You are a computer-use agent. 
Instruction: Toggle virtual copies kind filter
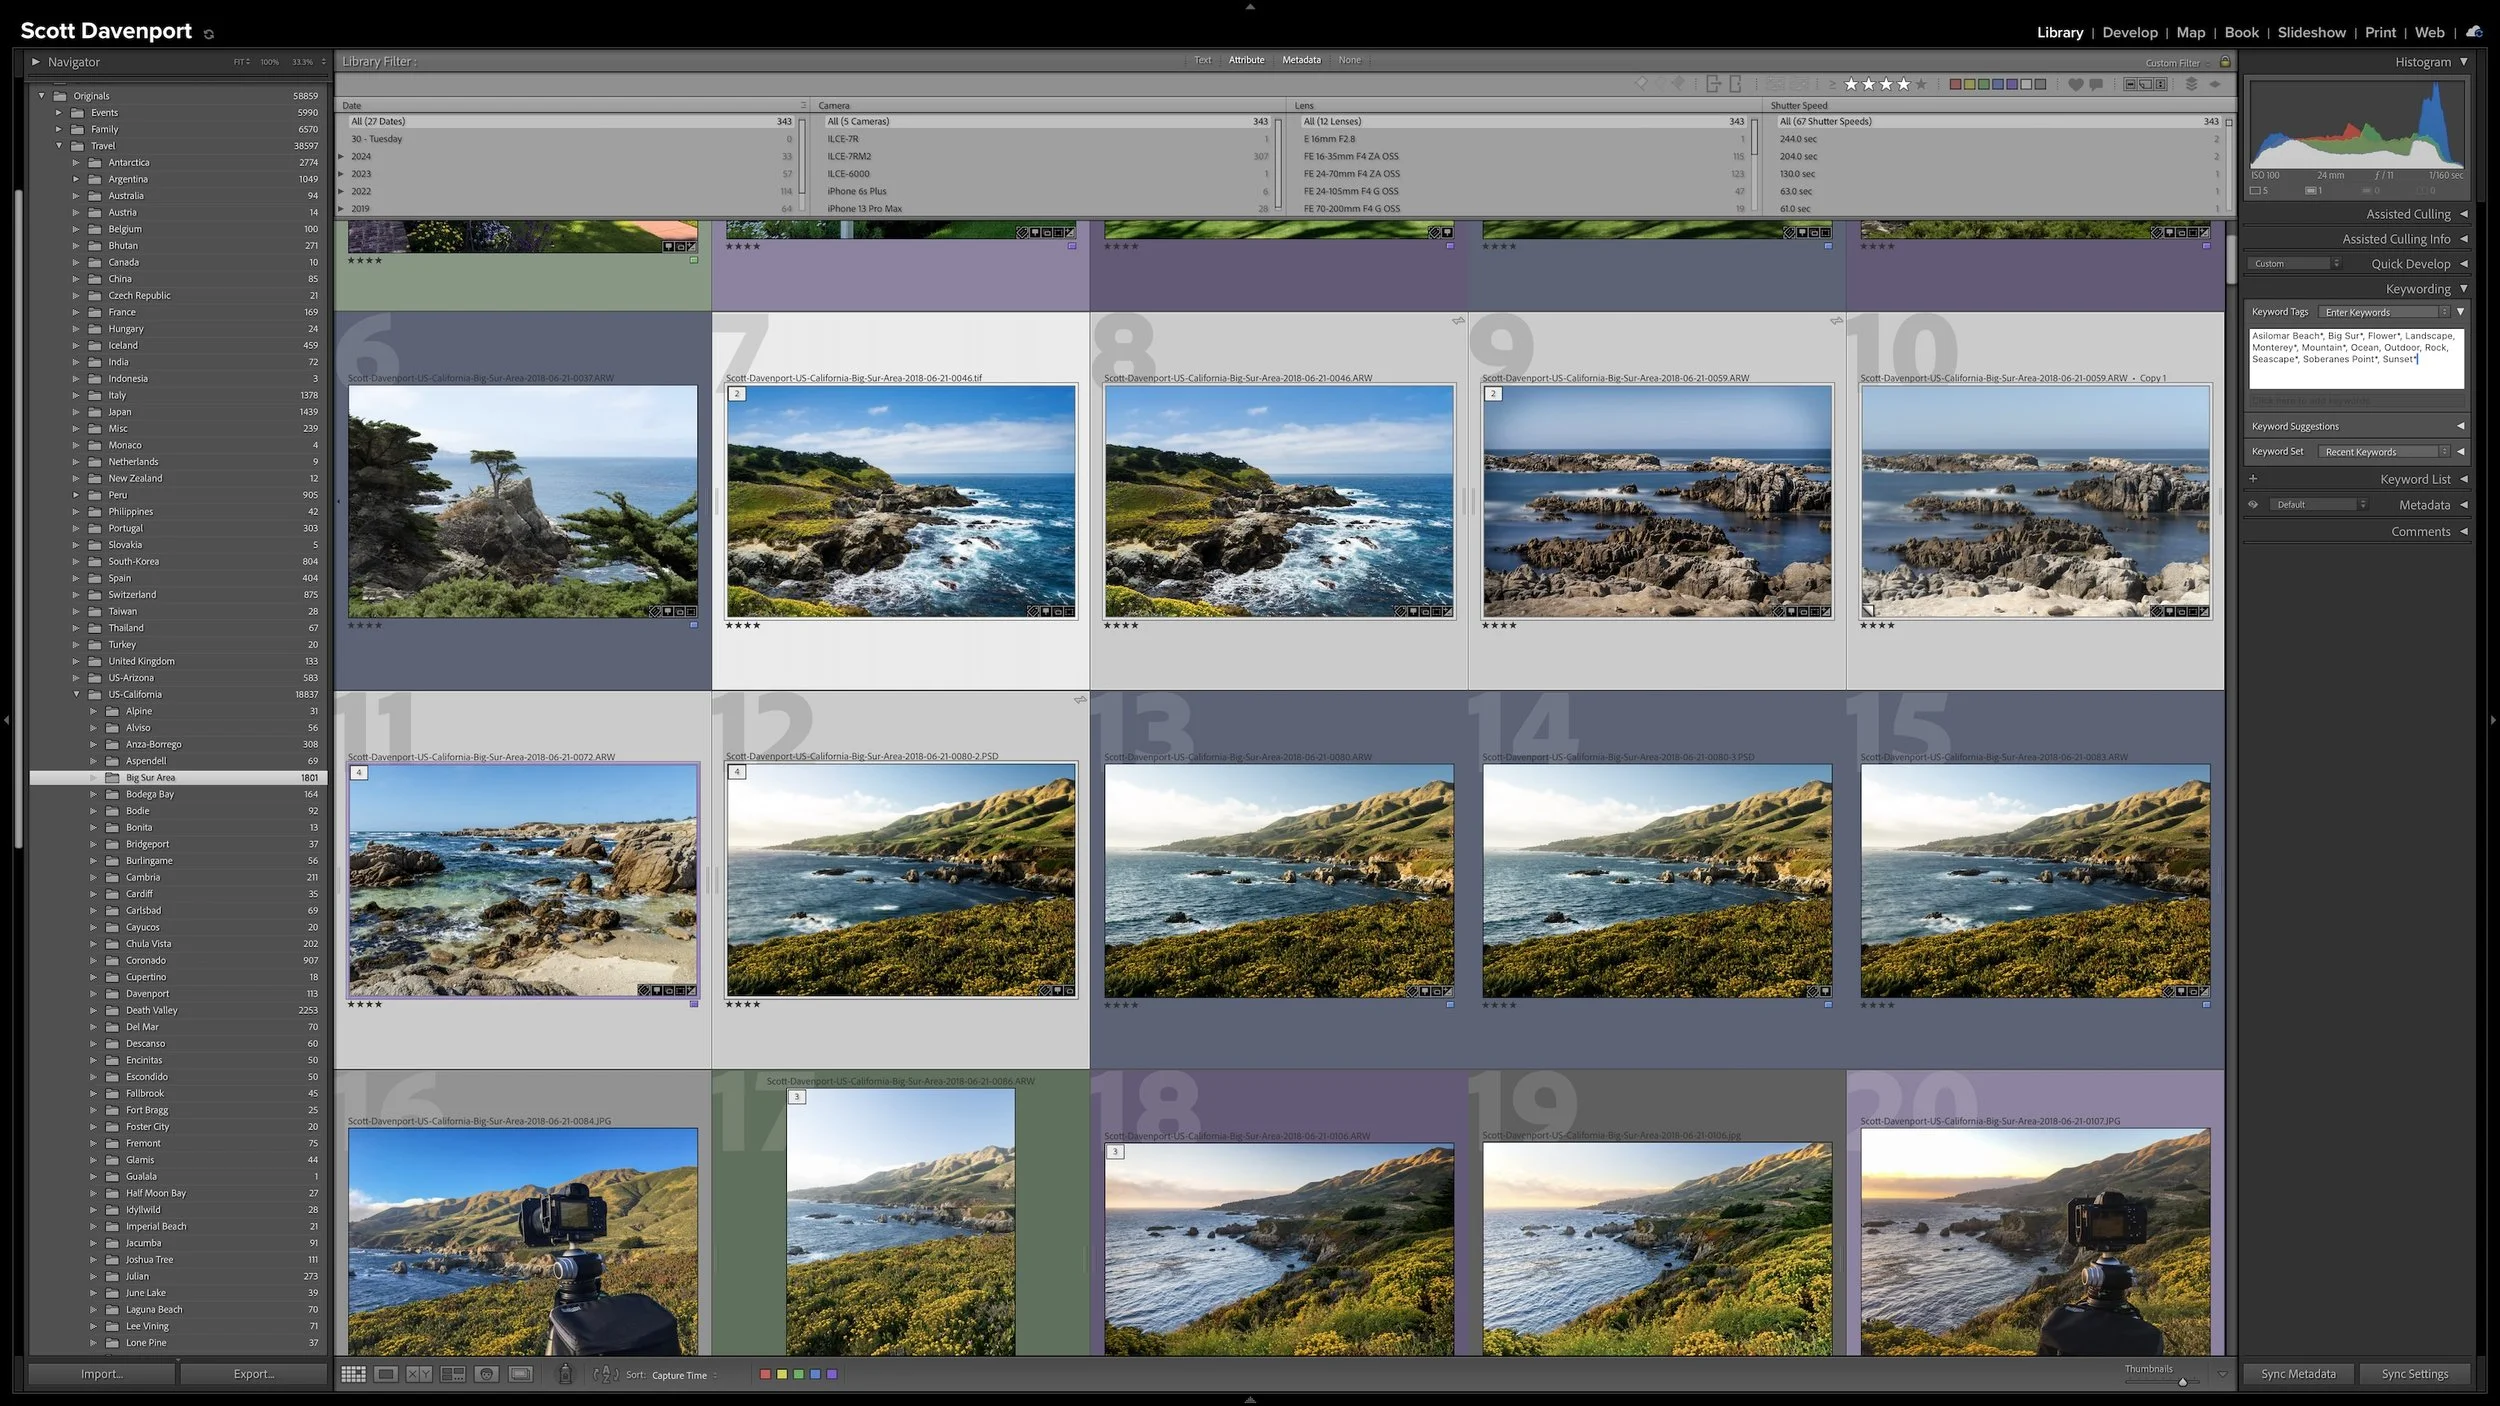[2145, 84]
